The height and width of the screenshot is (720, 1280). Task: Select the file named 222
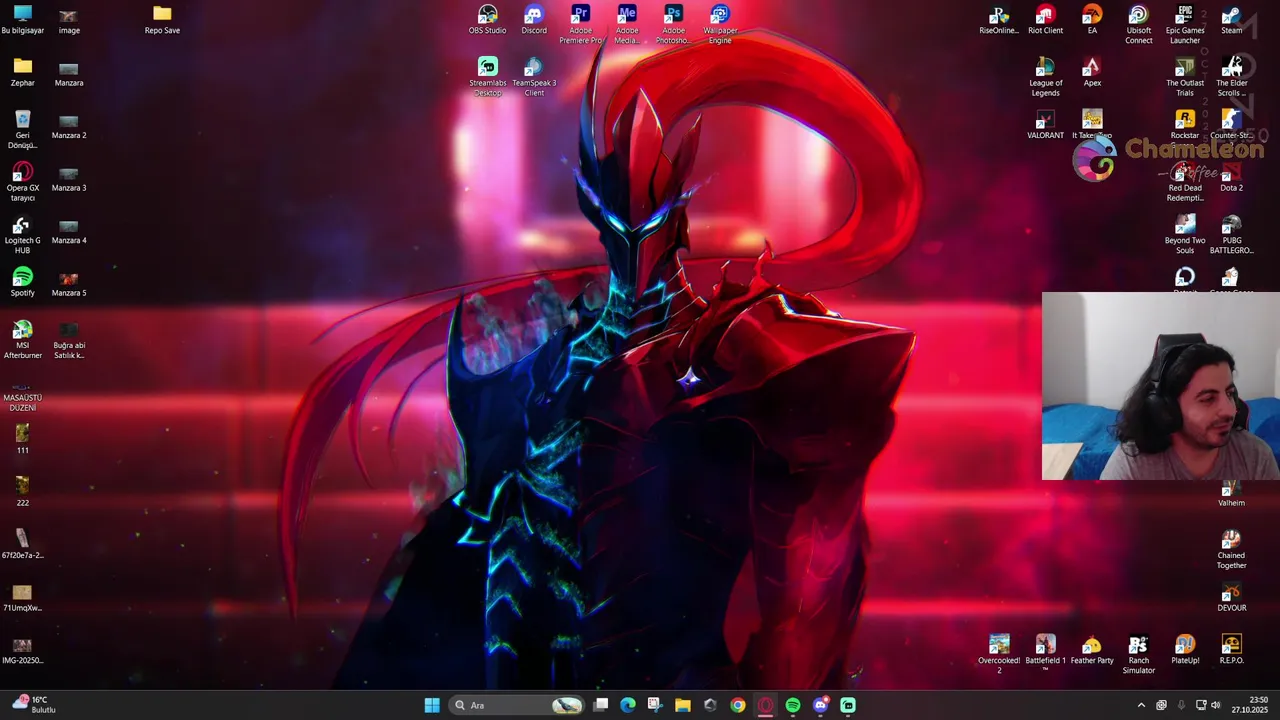[22, 492]
